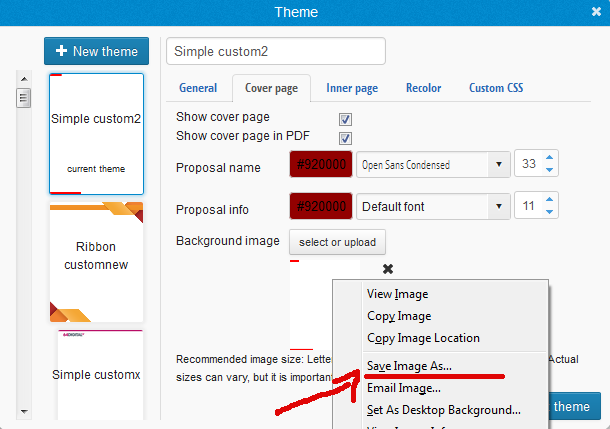The image size is (610, 429).
Task: Open the Custom CSS tab
Action: (496, 88)
